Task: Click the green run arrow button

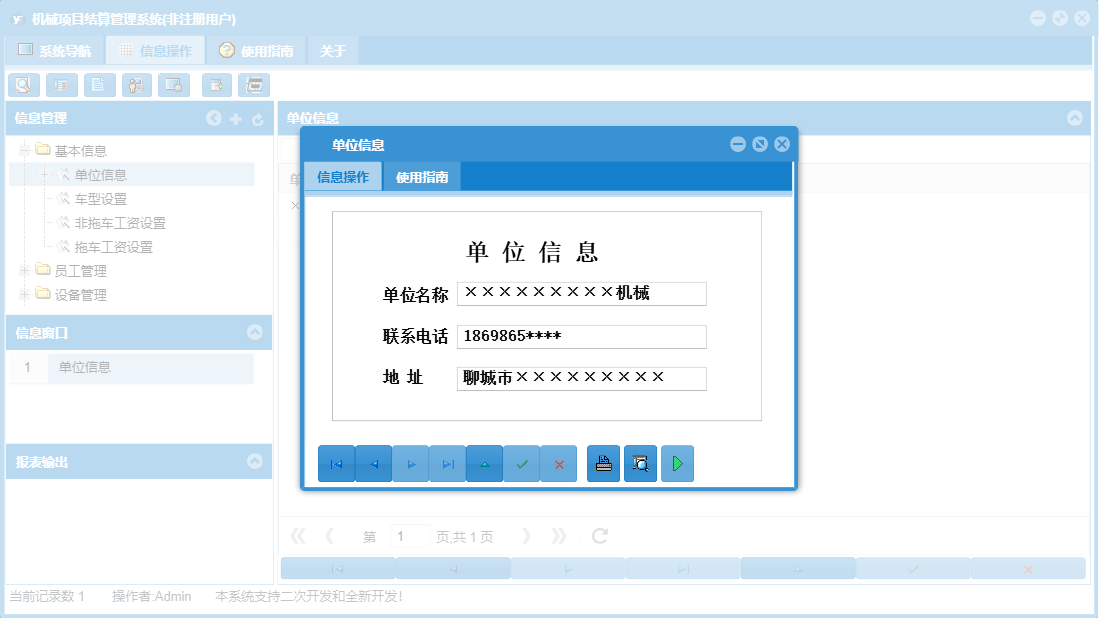Action: point(677,463)
